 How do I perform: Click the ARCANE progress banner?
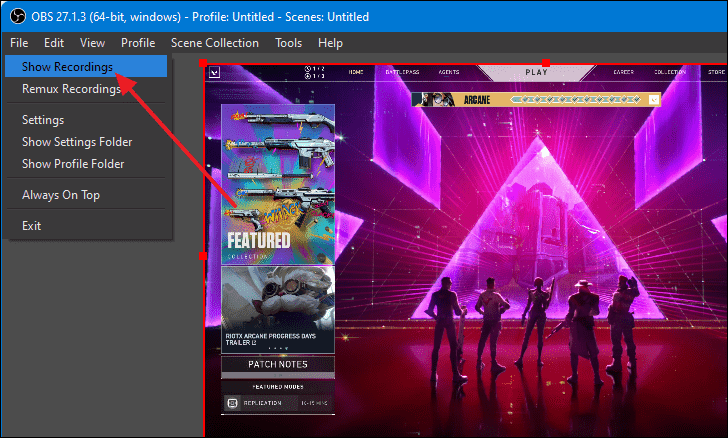(536, 99)
